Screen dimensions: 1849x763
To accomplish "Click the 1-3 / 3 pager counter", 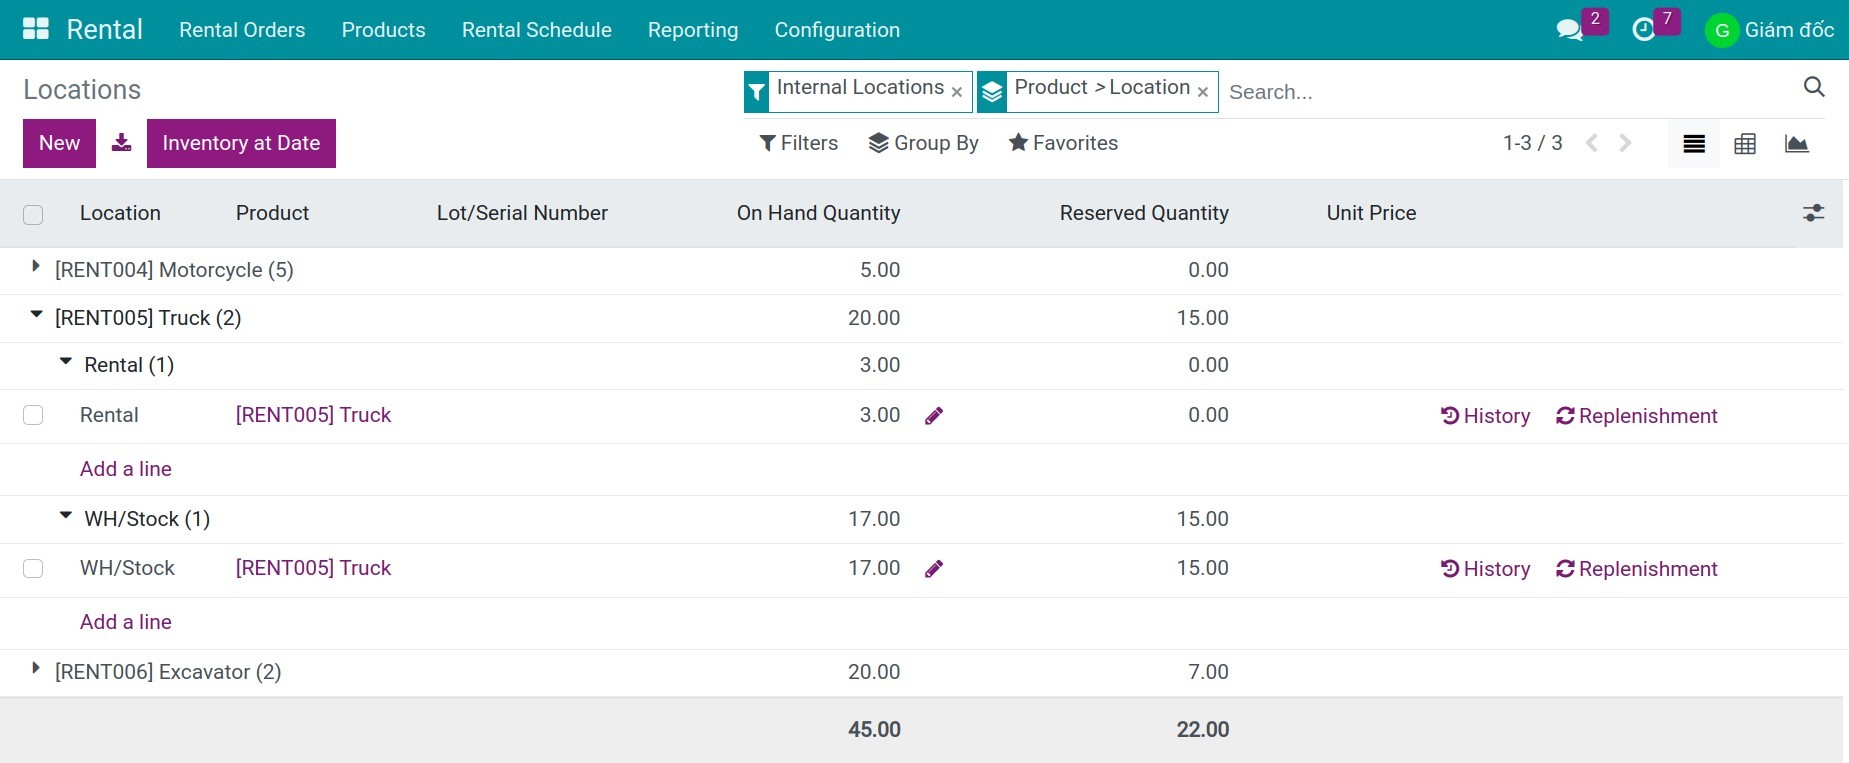I will pyautogui.click(x=1532, y=143).
